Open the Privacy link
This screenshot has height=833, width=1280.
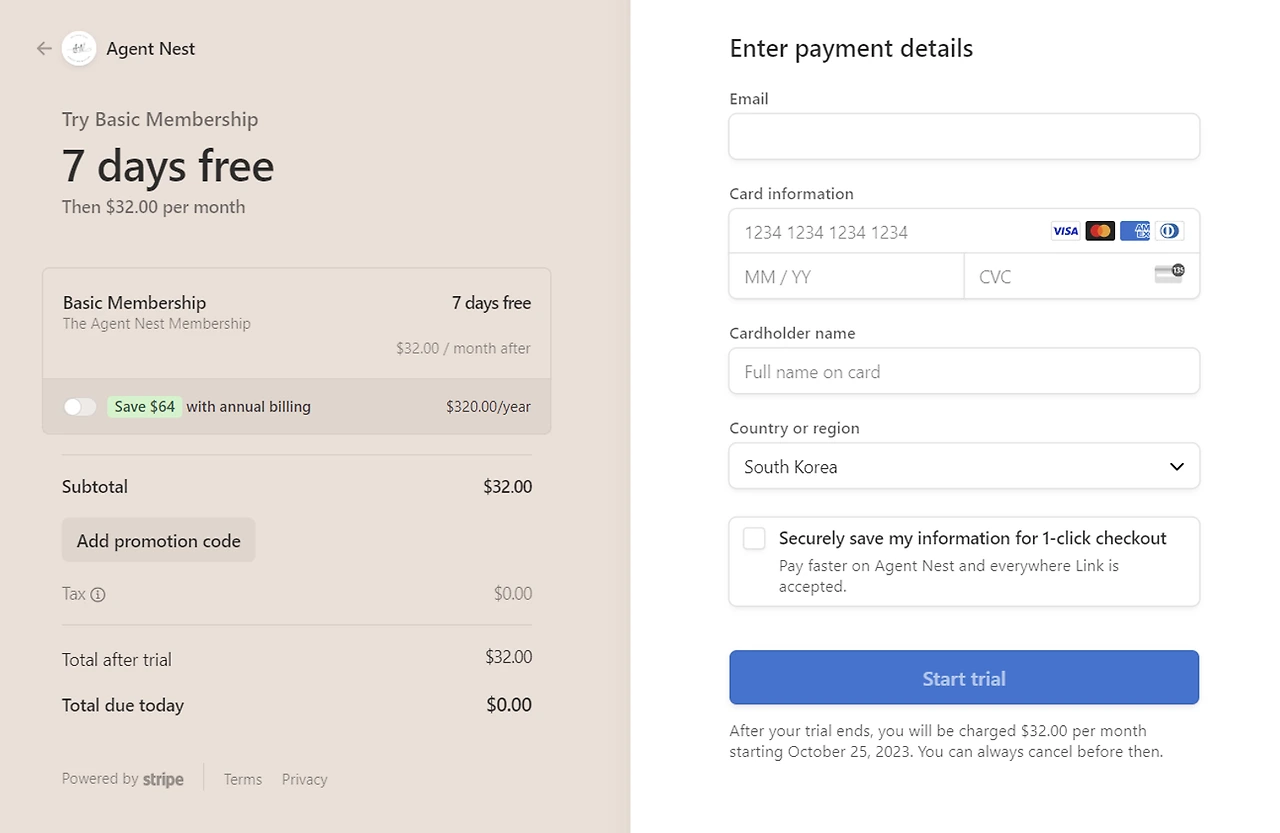(304, 779)
